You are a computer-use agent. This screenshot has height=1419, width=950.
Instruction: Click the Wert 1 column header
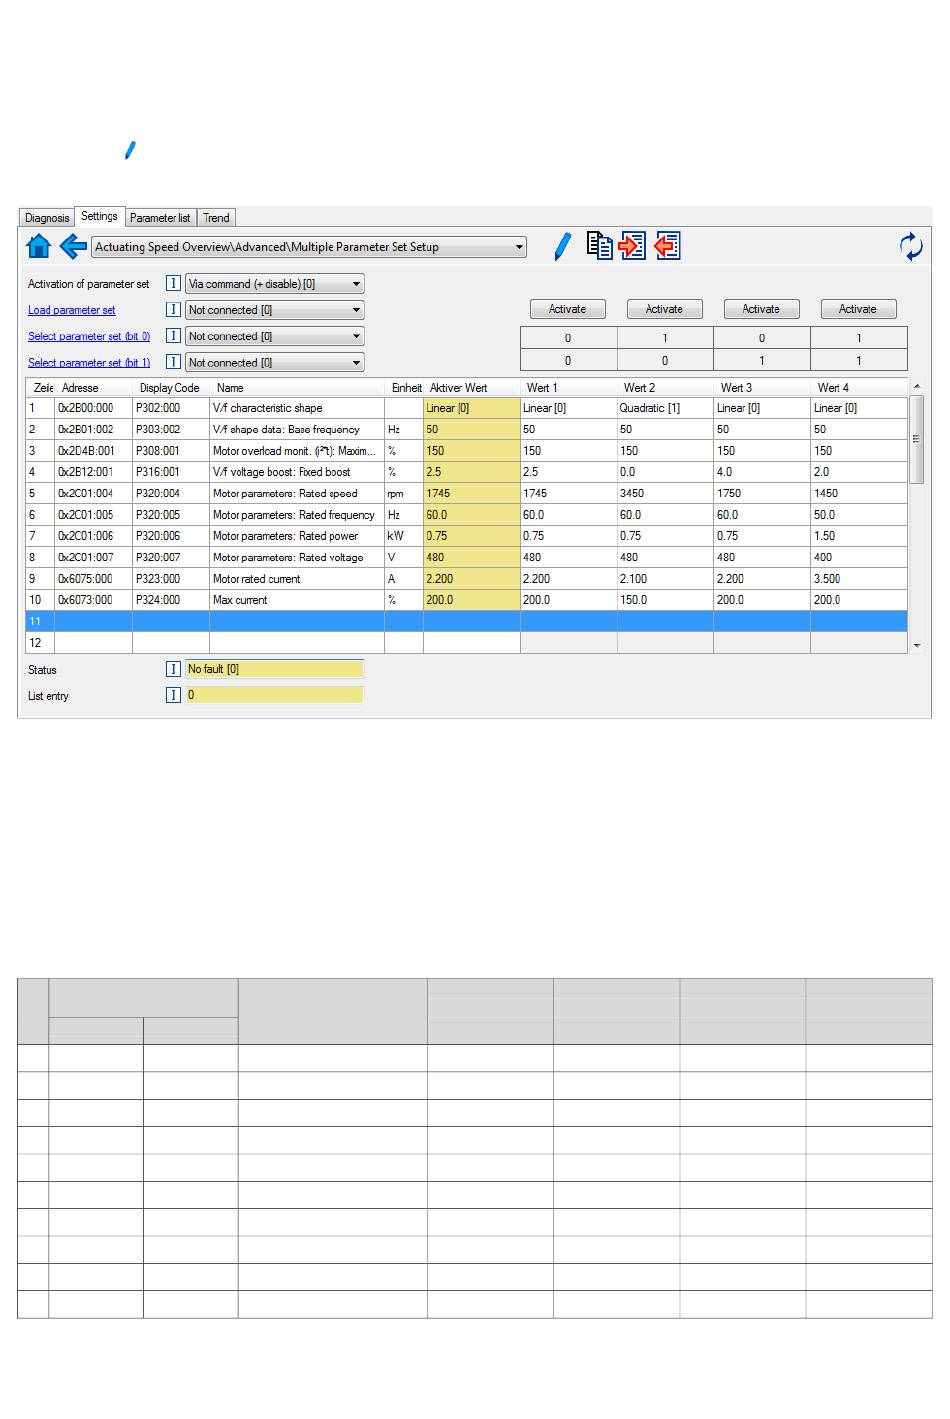pyautogui.click(x=569, y=388)
